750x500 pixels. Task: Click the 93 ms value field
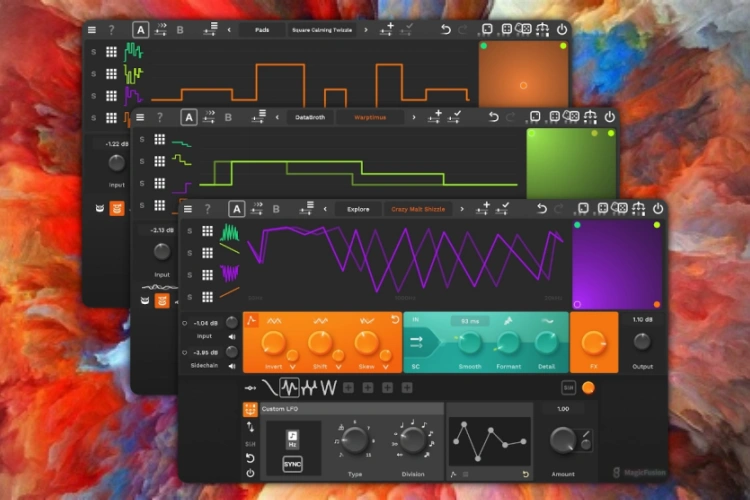tap(470, 321)
